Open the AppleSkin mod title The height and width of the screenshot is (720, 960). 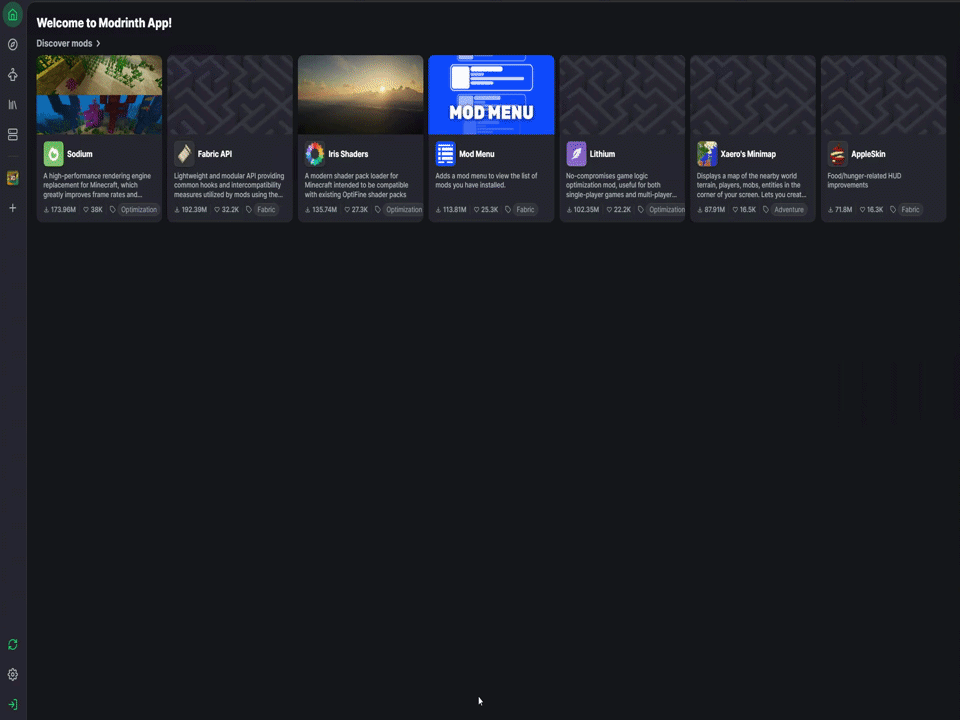(x=868, y=154)
